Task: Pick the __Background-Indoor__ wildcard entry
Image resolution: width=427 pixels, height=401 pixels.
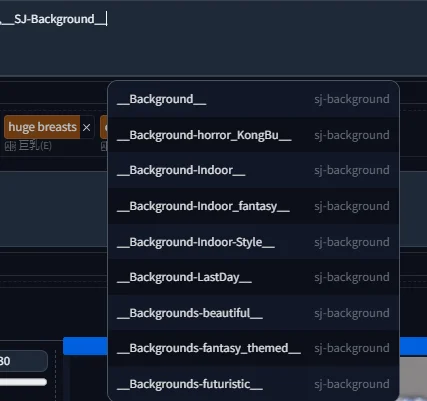Action: [253, 170]
